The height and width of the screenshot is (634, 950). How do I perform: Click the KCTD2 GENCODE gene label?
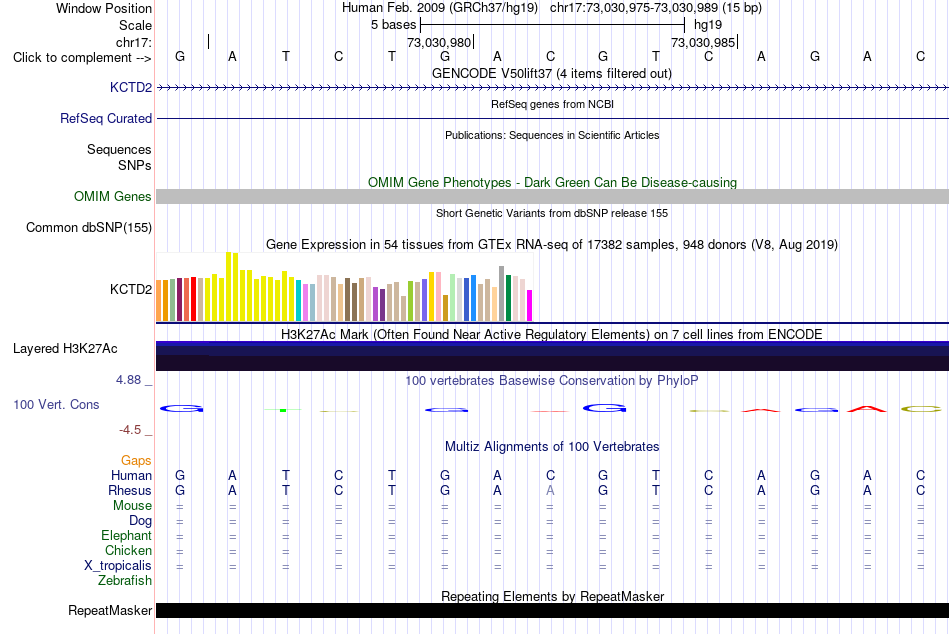pos(131,87)
